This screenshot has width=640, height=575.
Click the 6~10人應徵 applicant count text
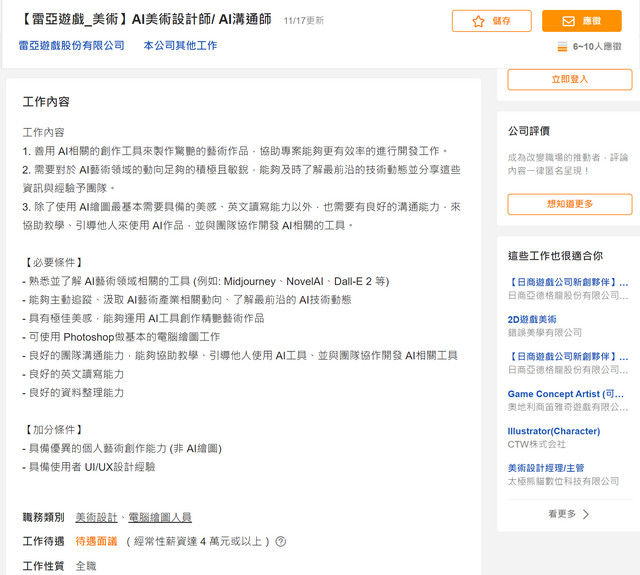[597, 47]
